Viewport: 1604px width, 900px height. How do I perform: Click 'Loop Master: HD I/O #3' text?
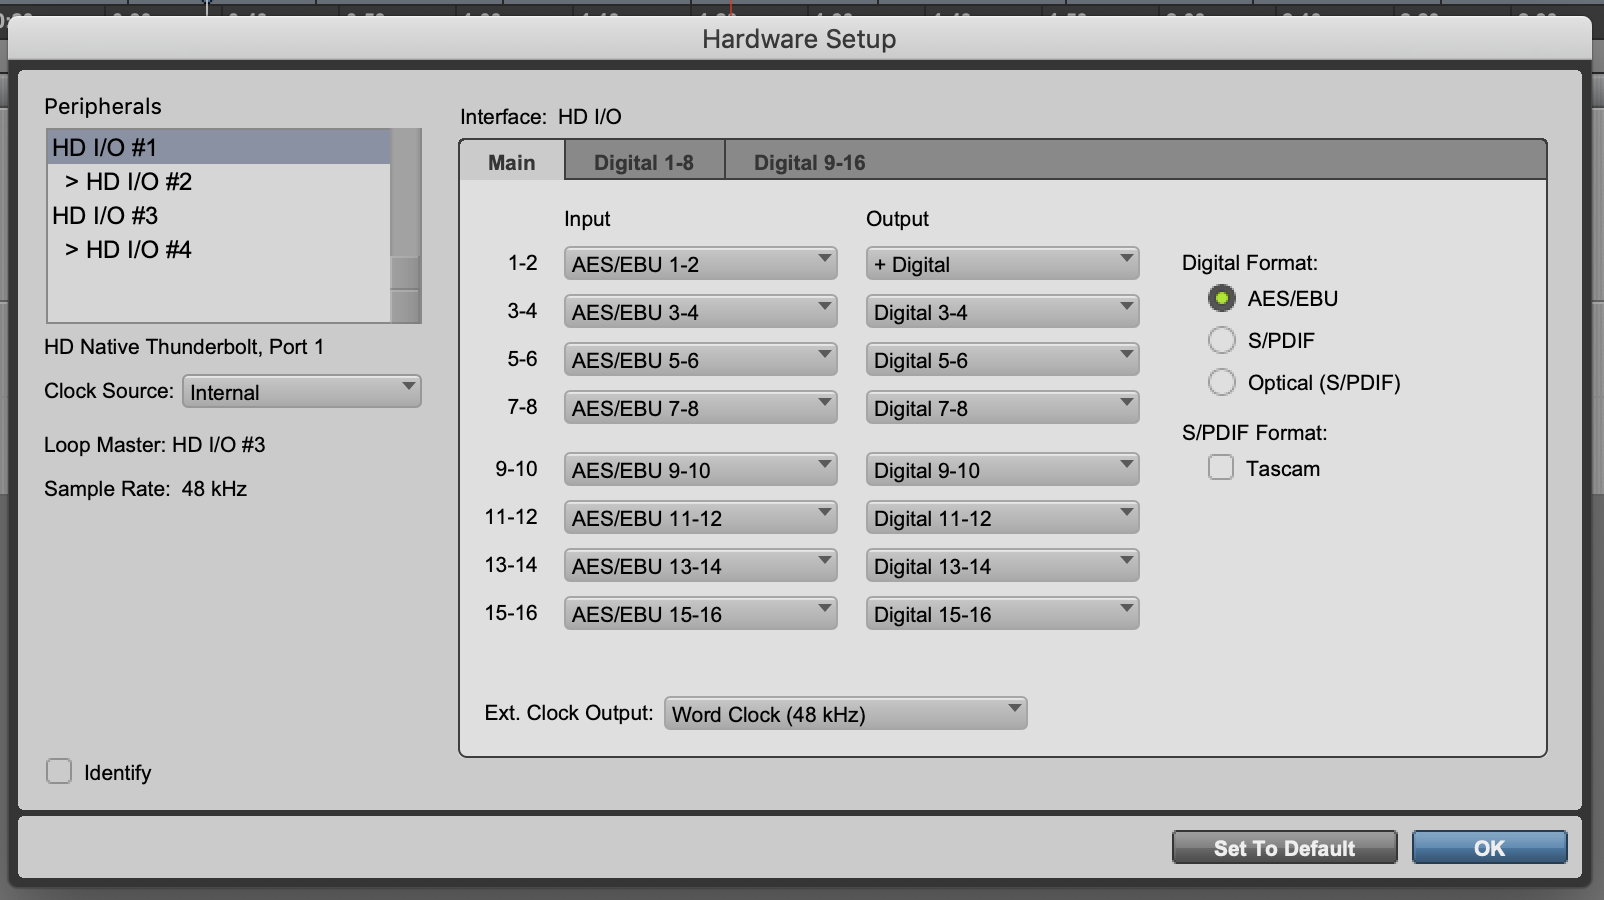(154, 444)
